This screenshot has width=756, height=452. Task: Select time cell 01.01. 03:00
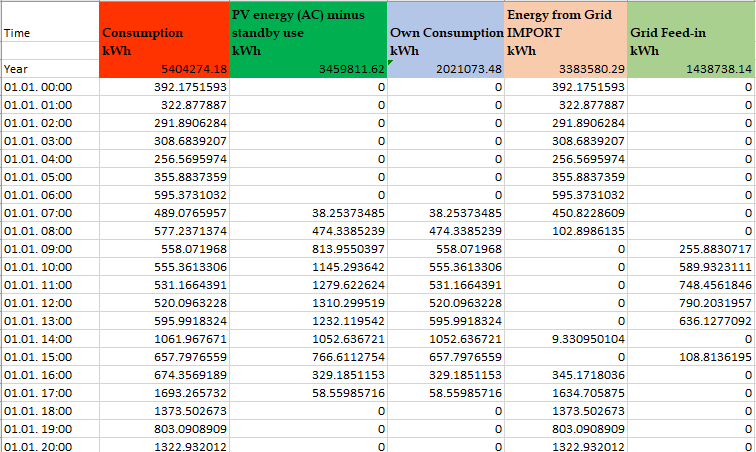(x=50, y=141)
